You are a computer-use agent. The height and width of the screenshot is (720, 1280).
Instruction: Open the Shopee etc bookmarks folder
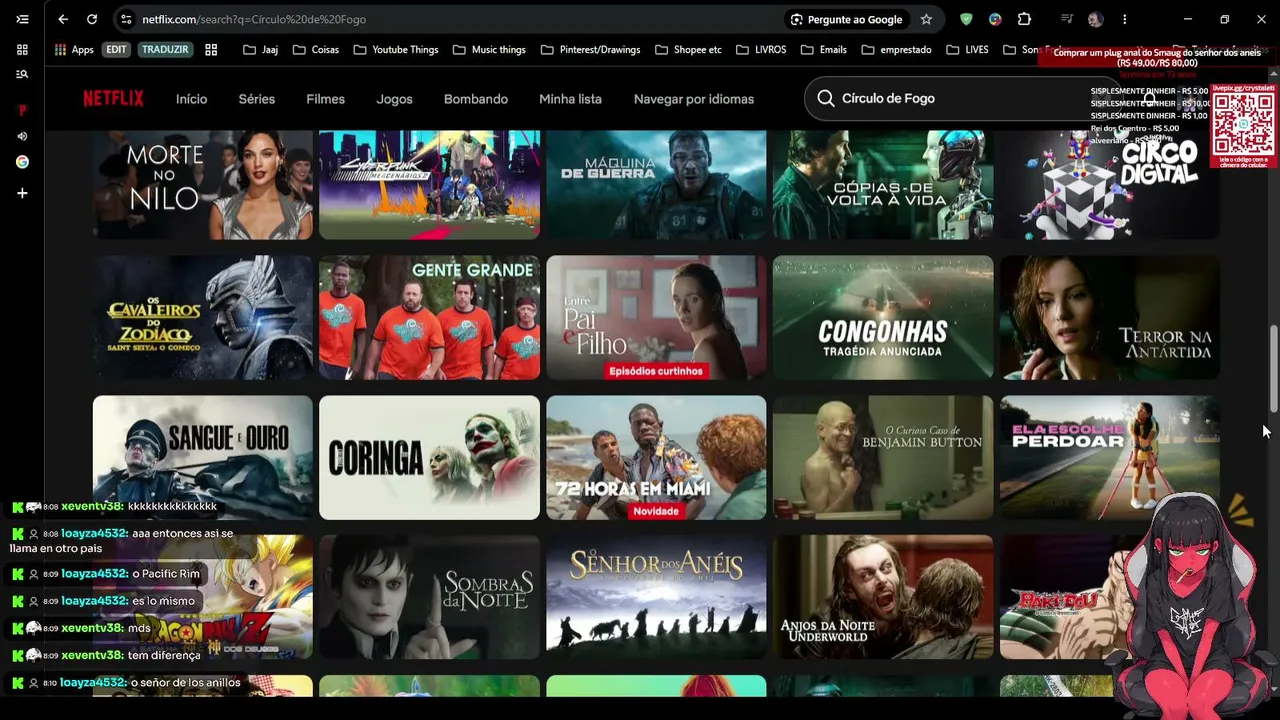pyautogui.click(x=688, y=50)
